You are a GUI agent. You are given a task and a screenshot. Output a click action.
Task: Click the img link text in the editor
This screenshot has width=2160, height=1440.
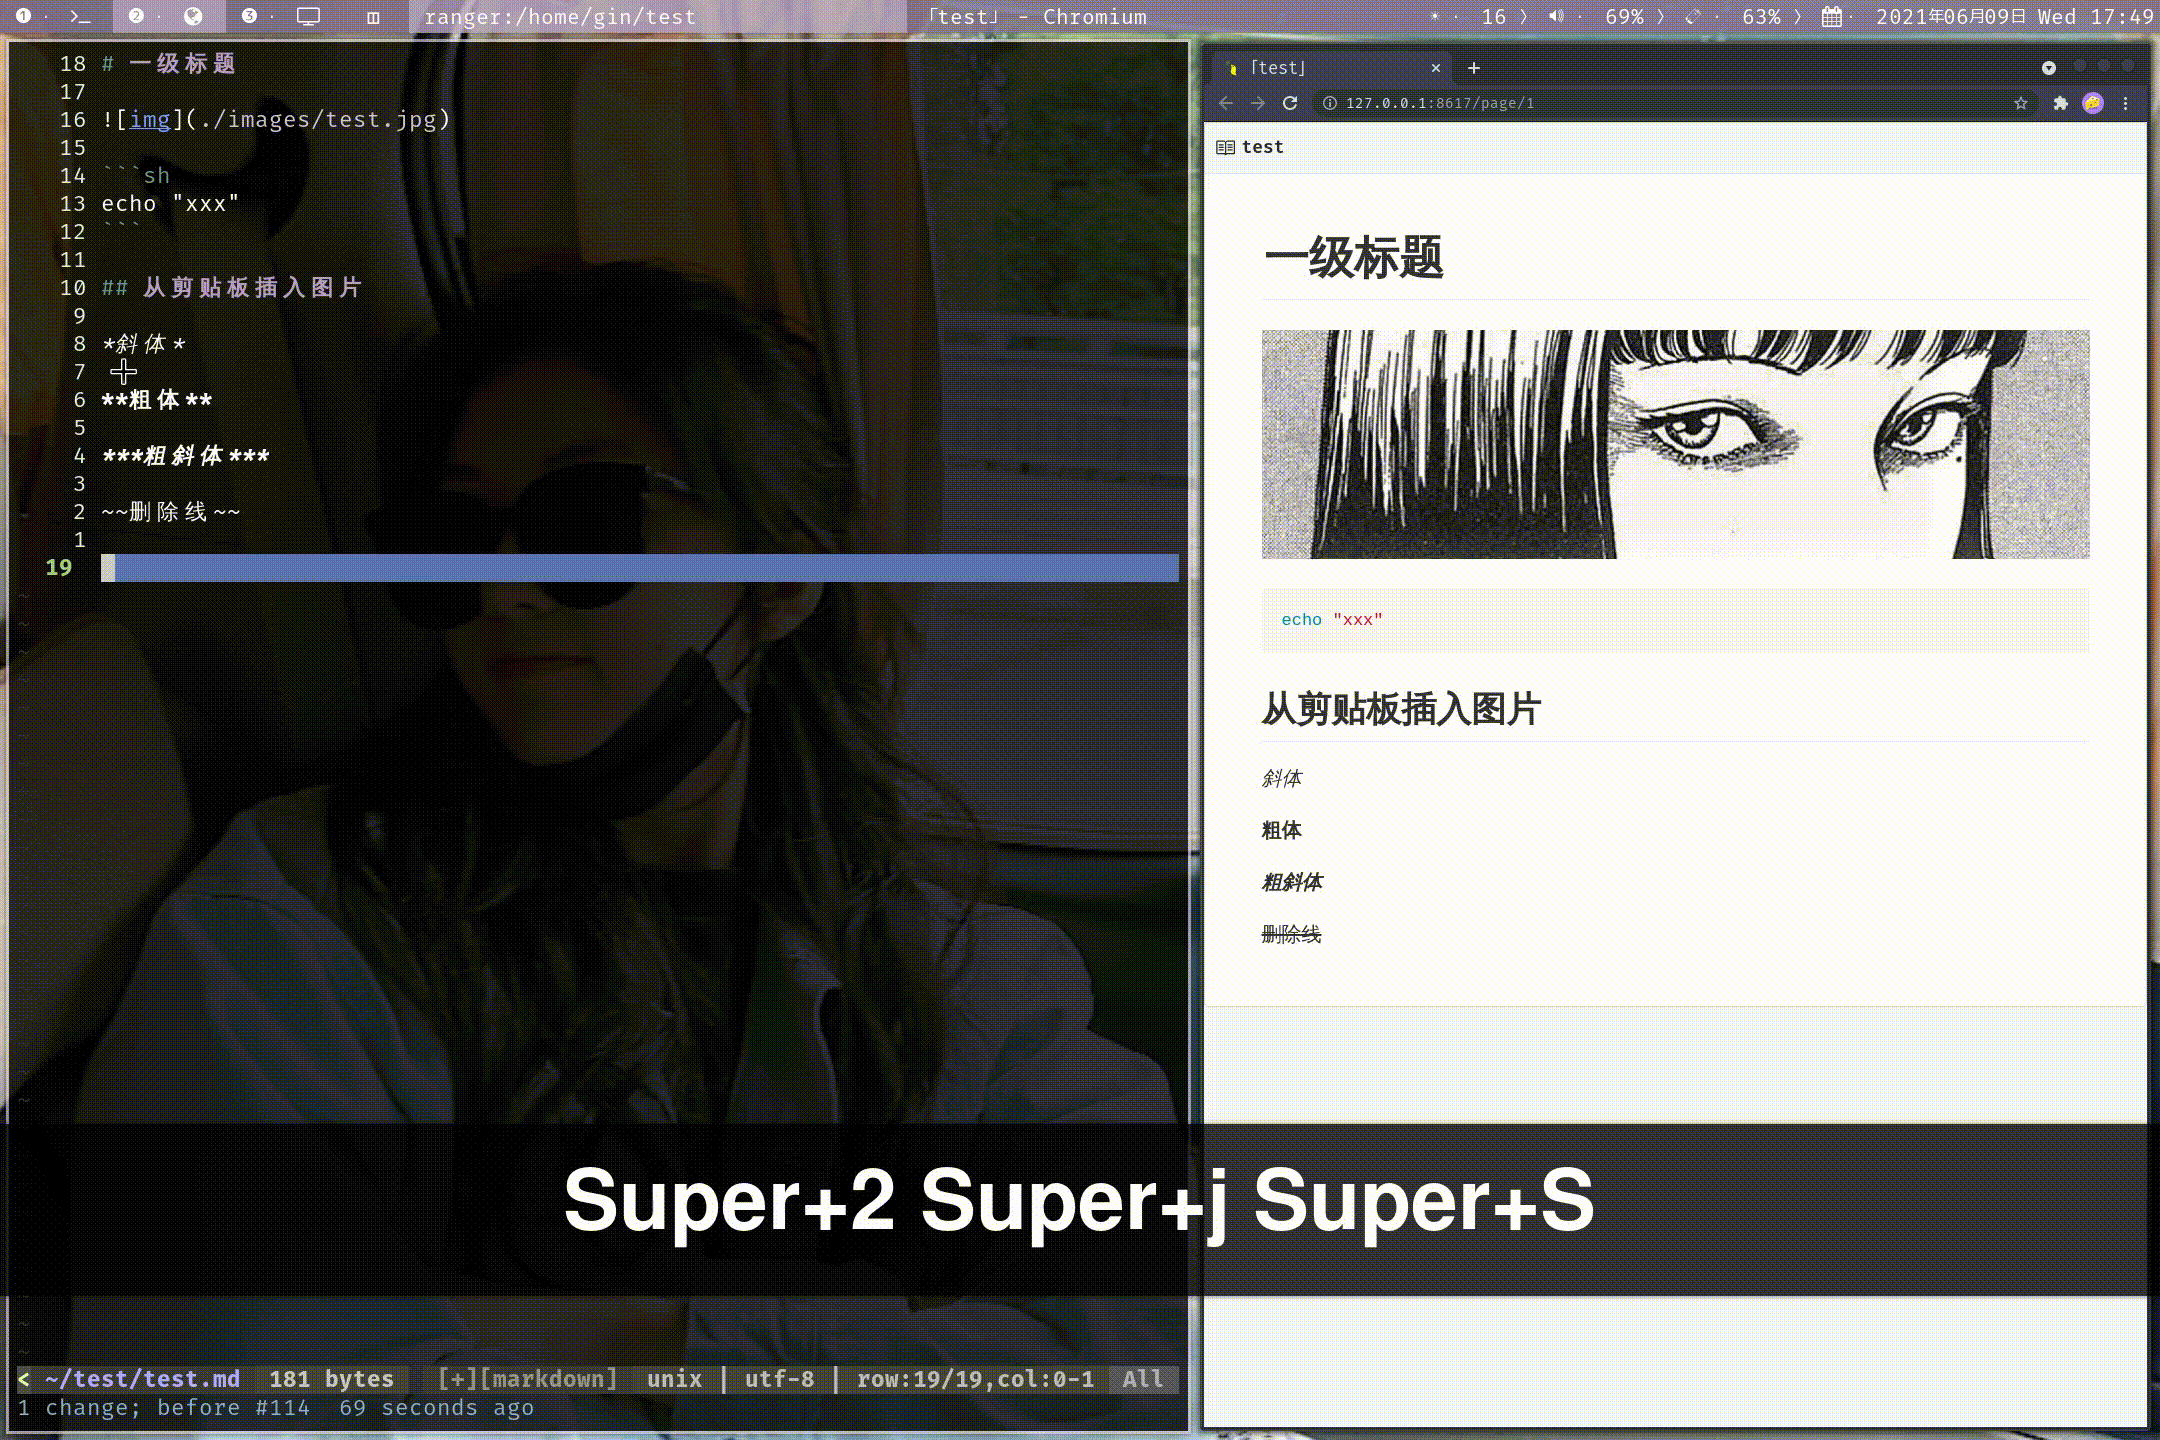[150, 120]
